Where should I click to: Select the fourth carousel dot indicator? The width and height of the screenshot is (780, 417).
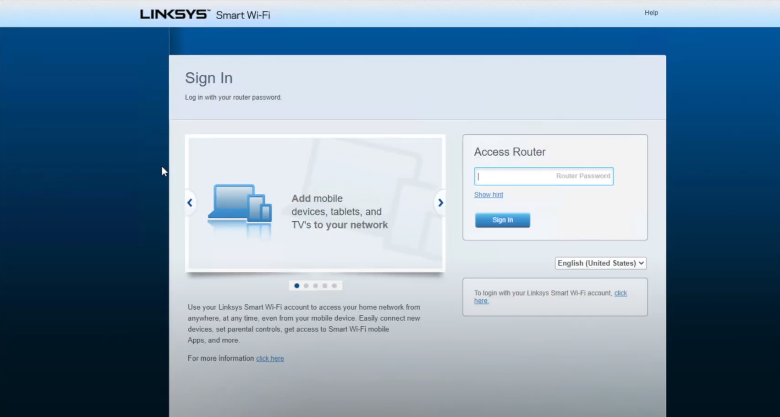coord(325,286)
